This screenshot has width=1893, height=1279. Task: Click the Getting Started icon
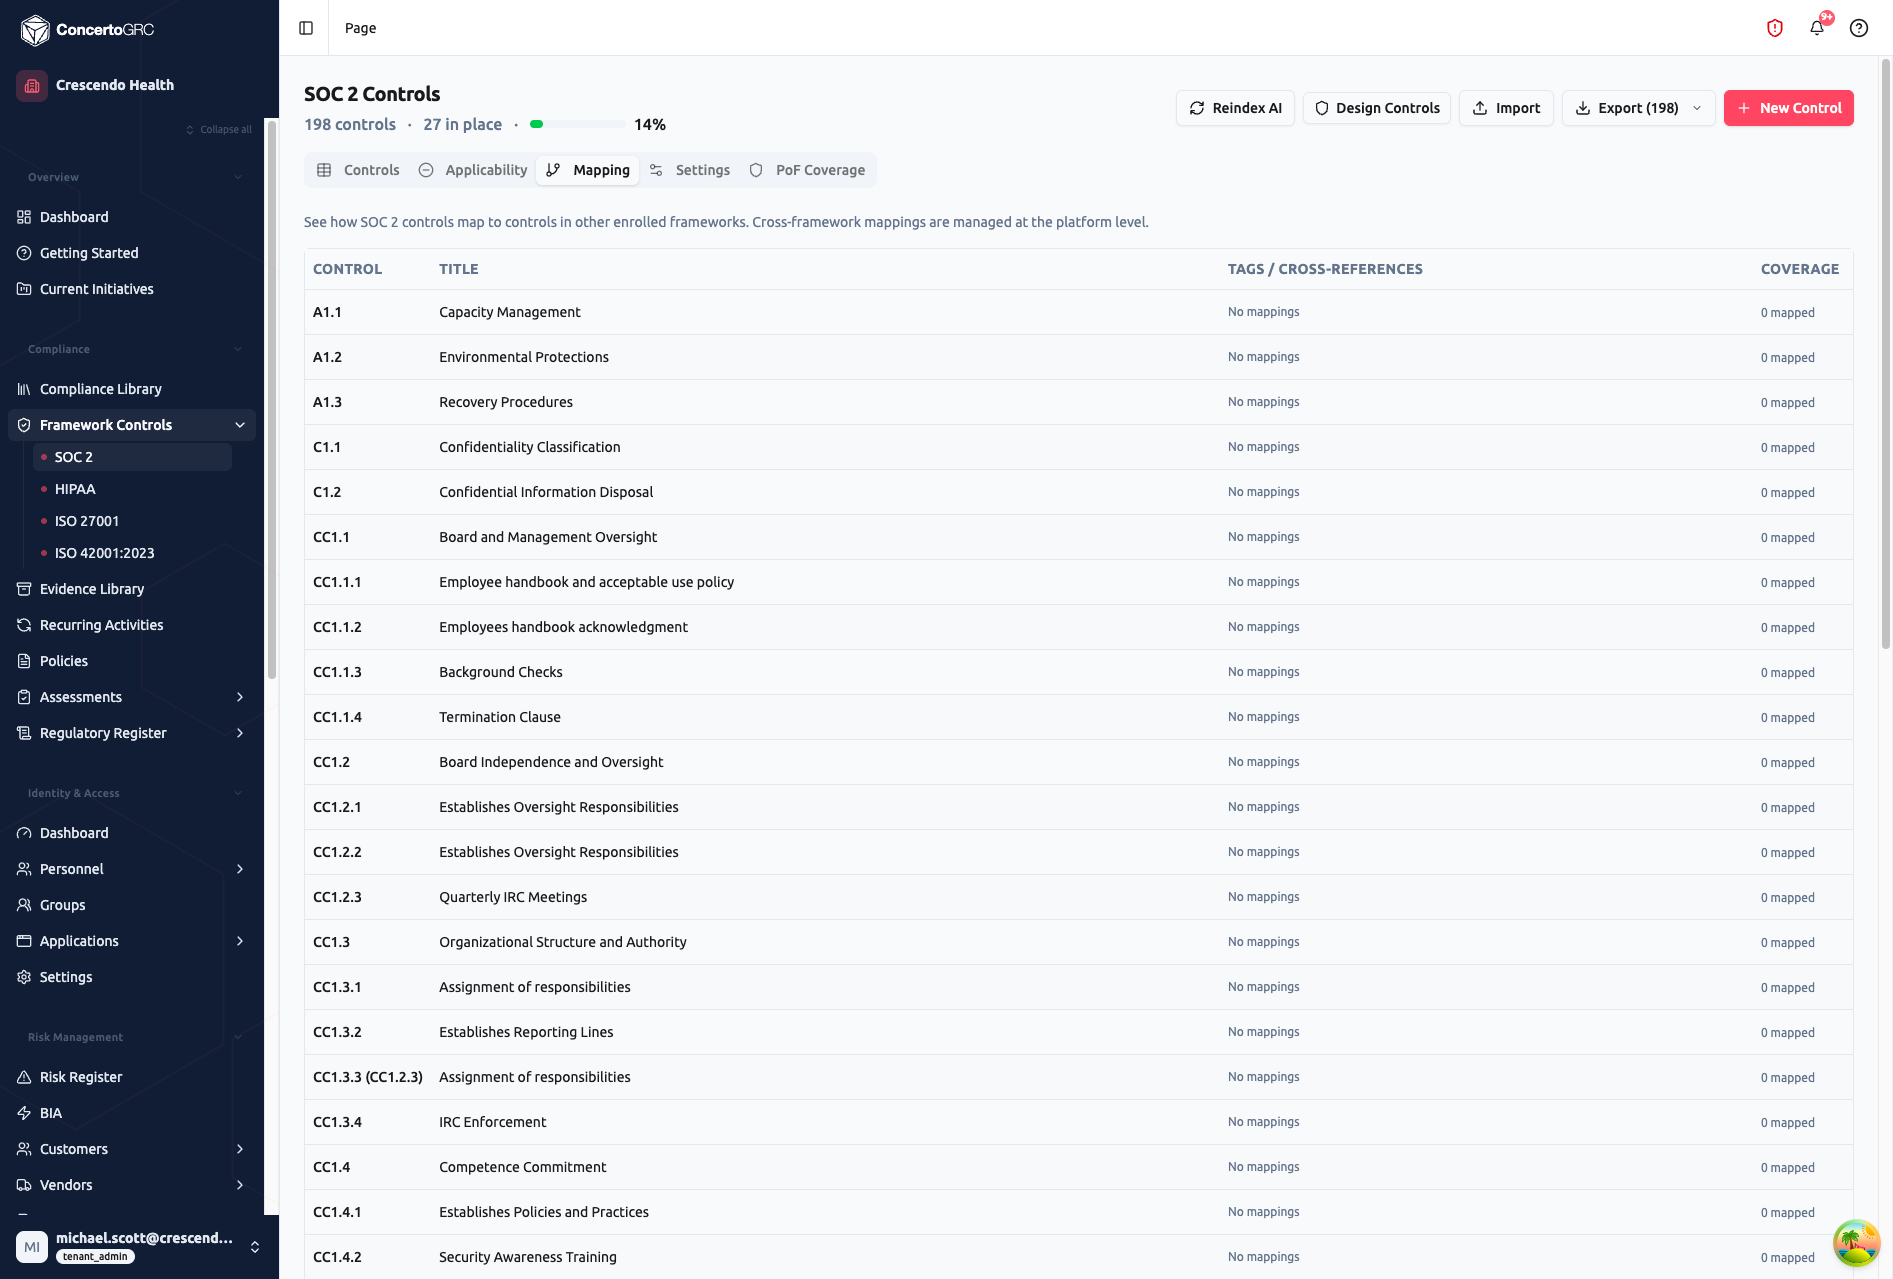[x=24, y=253]
